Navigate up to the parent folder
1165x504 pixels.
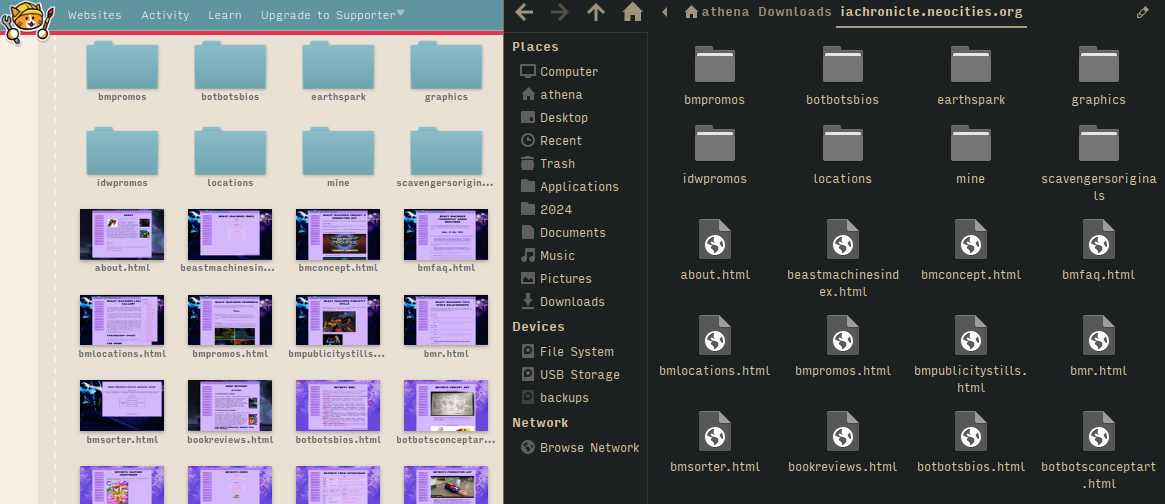point(596,12)
